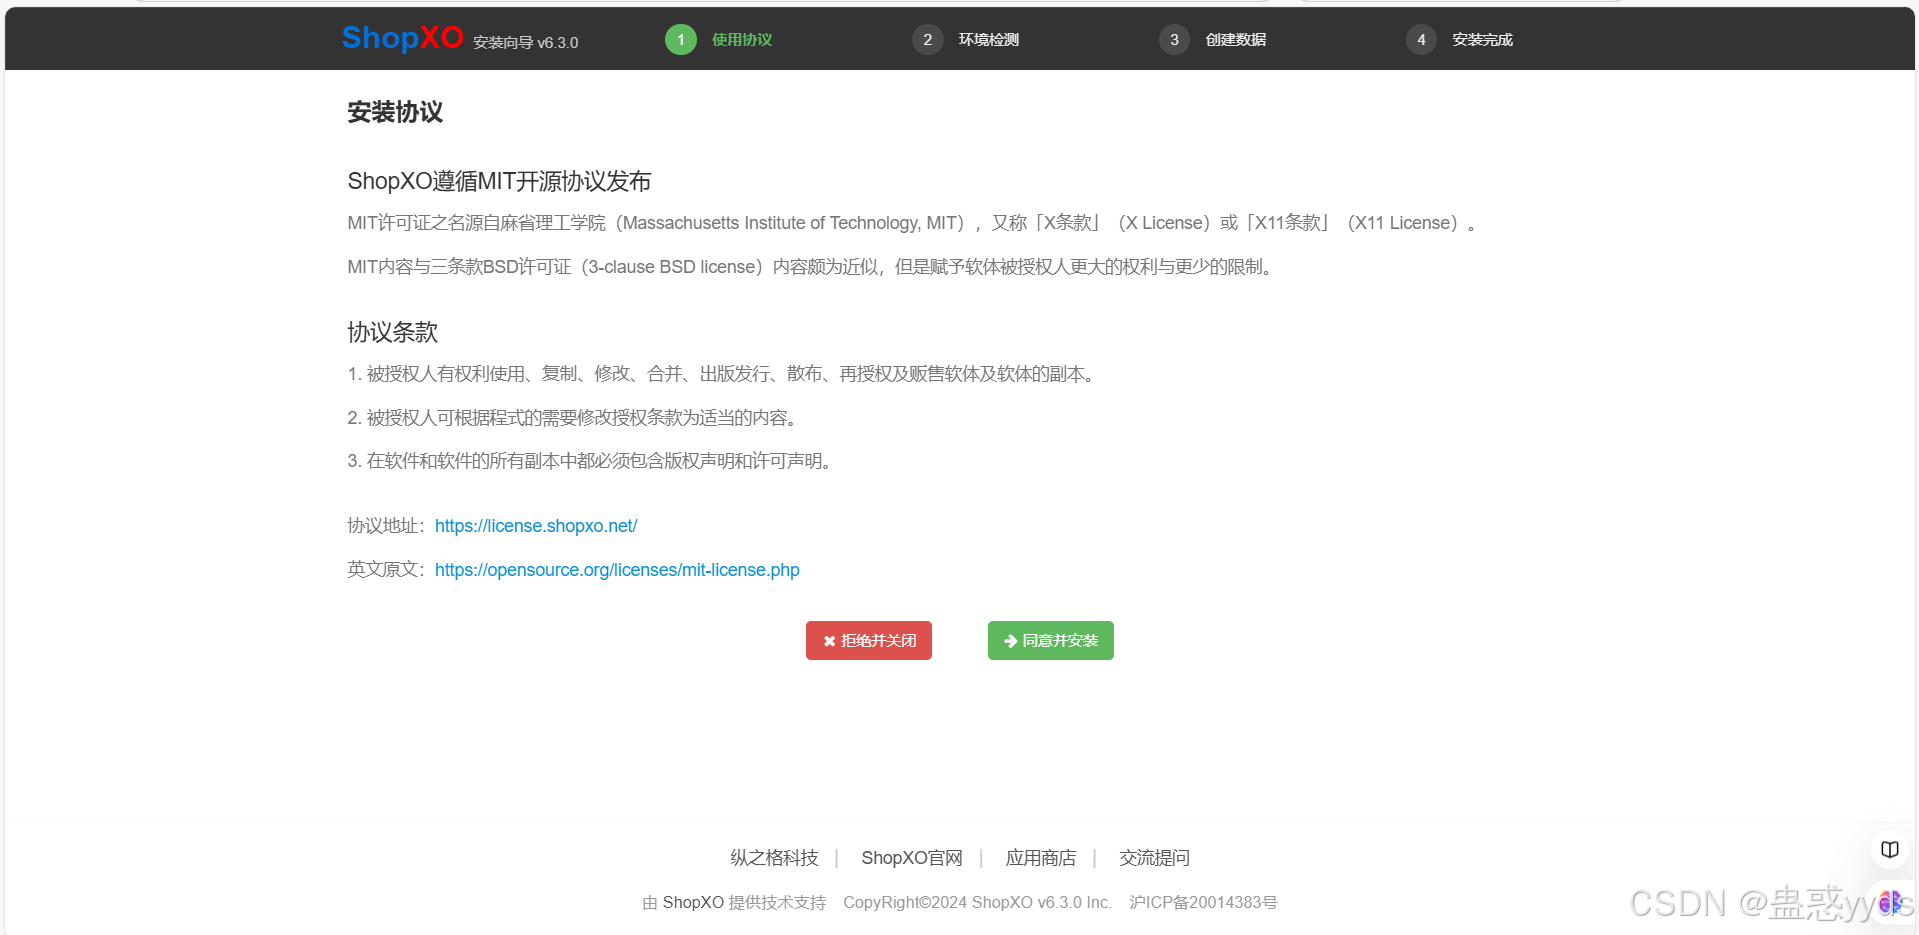Select step 1 circle 使用协议

pos(681,40)
